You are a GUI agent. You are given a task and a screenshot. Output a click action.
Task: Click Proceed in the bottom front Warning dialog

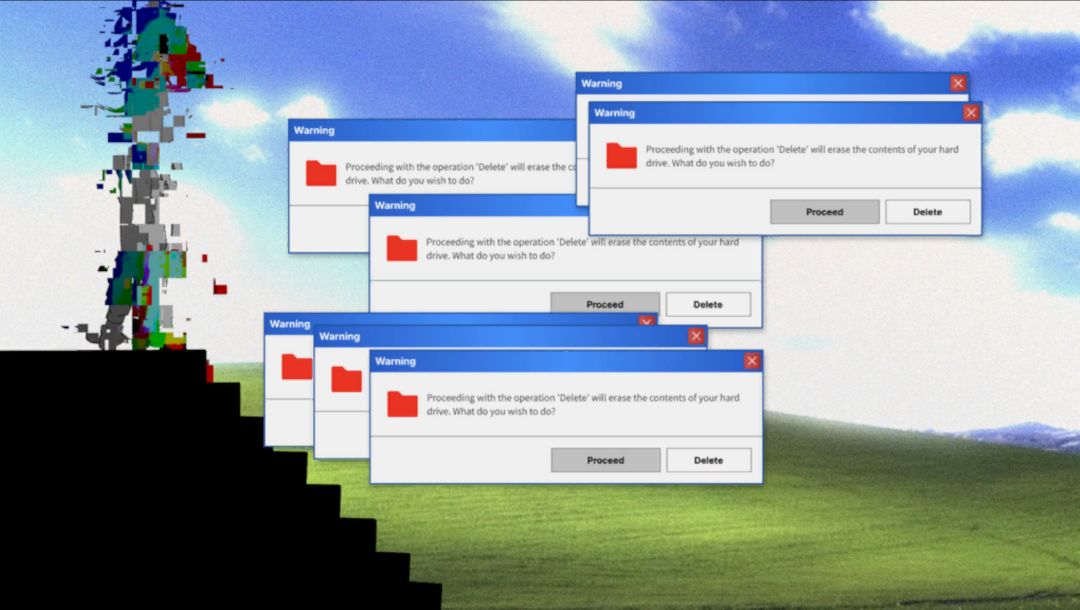[x=605, y=460]
